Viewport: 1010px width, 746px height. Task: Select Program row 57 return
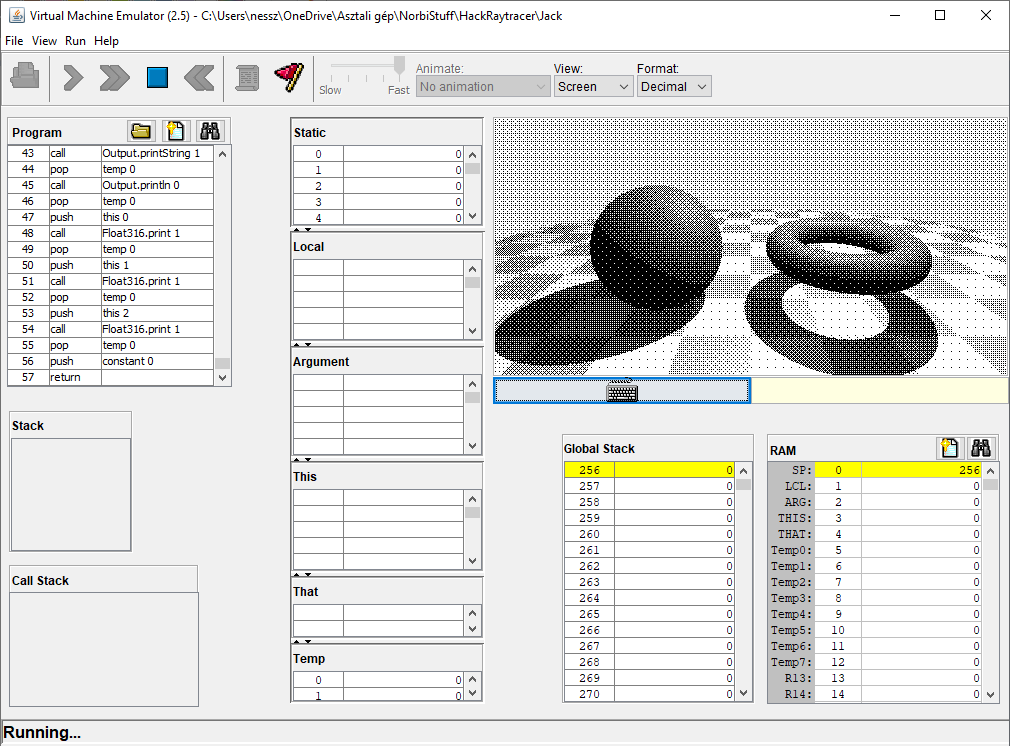[x=110, y=377]
